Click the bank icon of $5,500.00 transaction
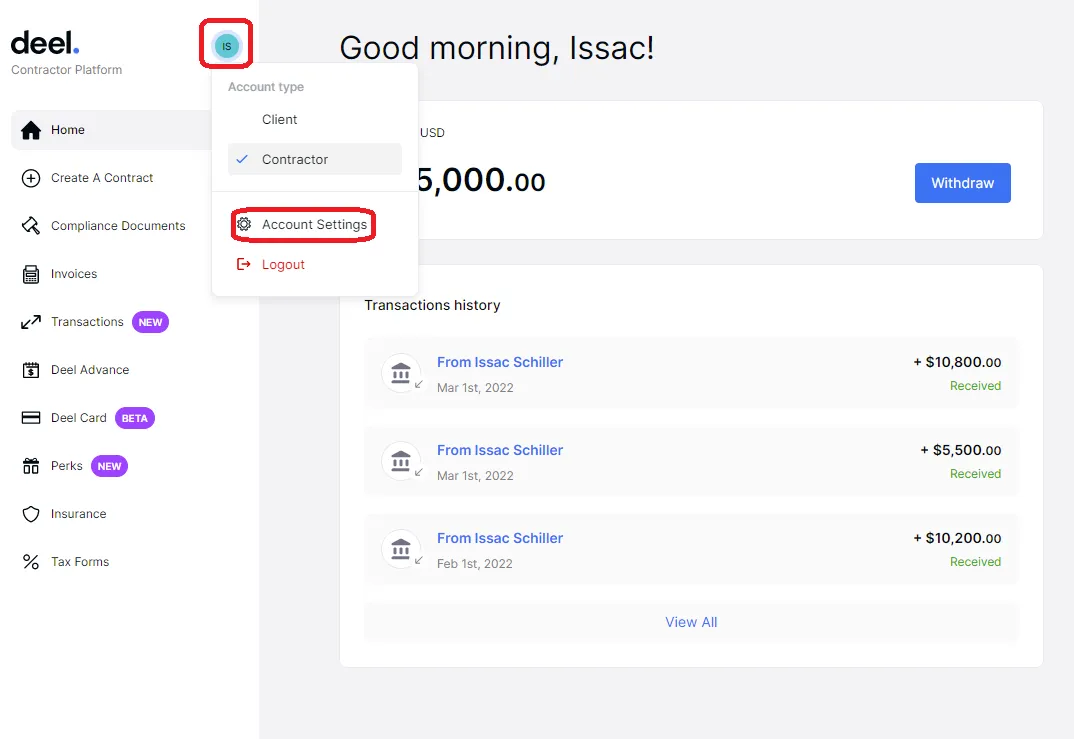 coord(401,461)
